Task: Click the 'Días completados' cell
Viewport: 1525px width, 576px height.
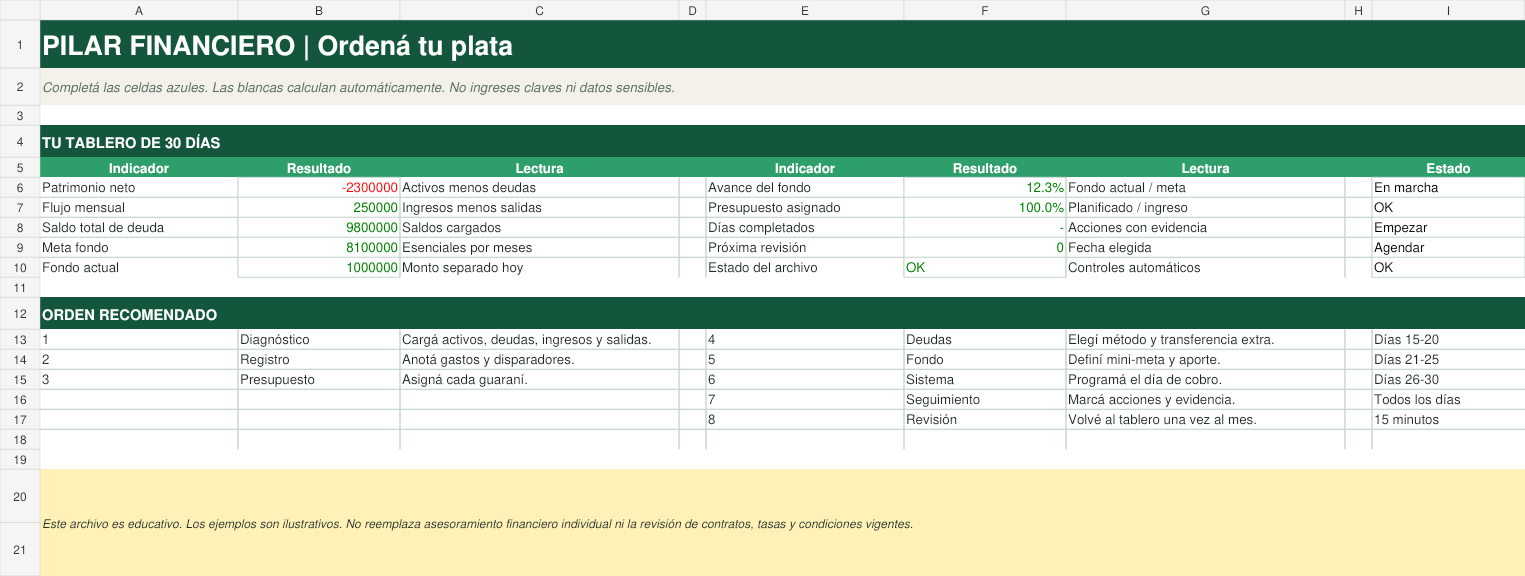Action: point(805,228)
